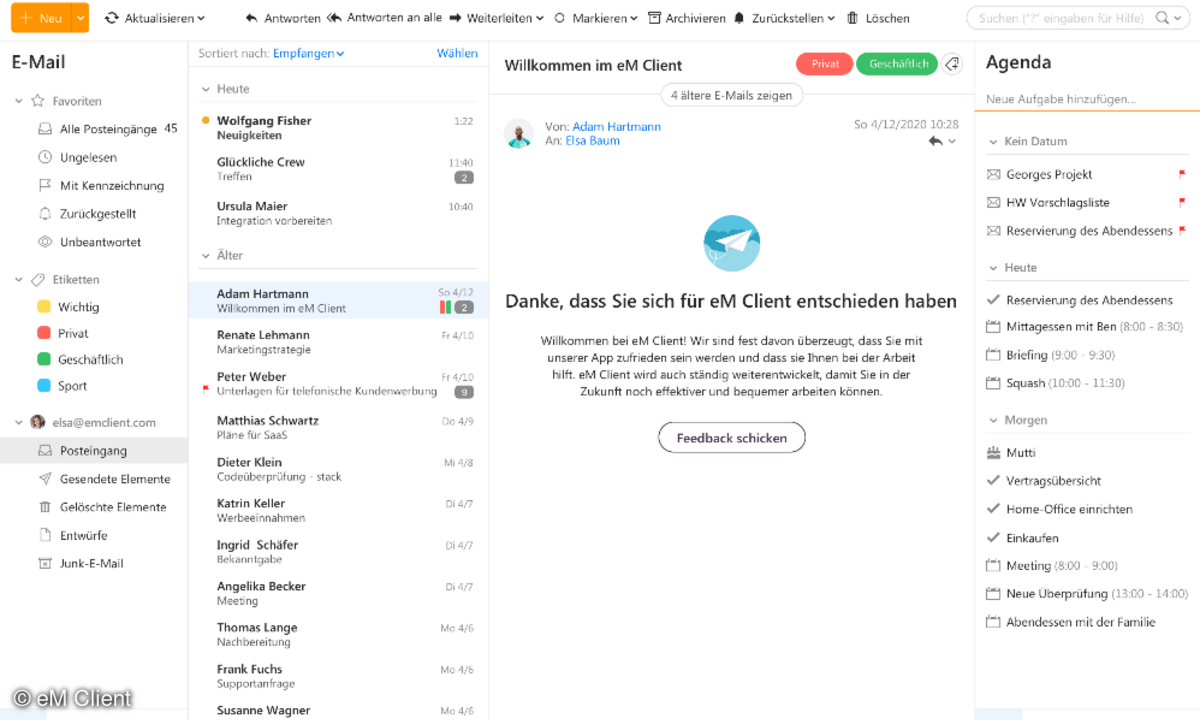
Task: Collapse the Älter message group
Action: [x=206, y=256]
